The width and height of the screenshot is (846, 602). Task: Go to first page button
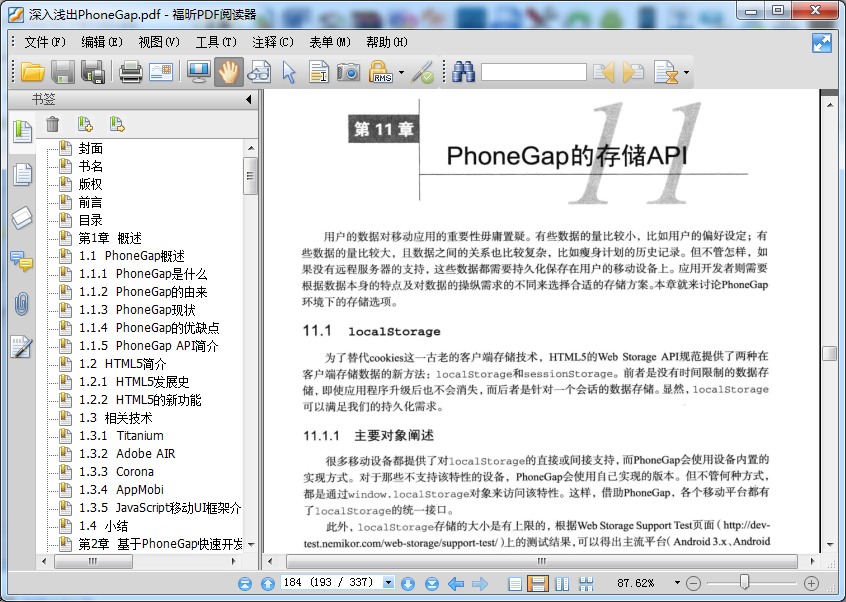point(245,583)
